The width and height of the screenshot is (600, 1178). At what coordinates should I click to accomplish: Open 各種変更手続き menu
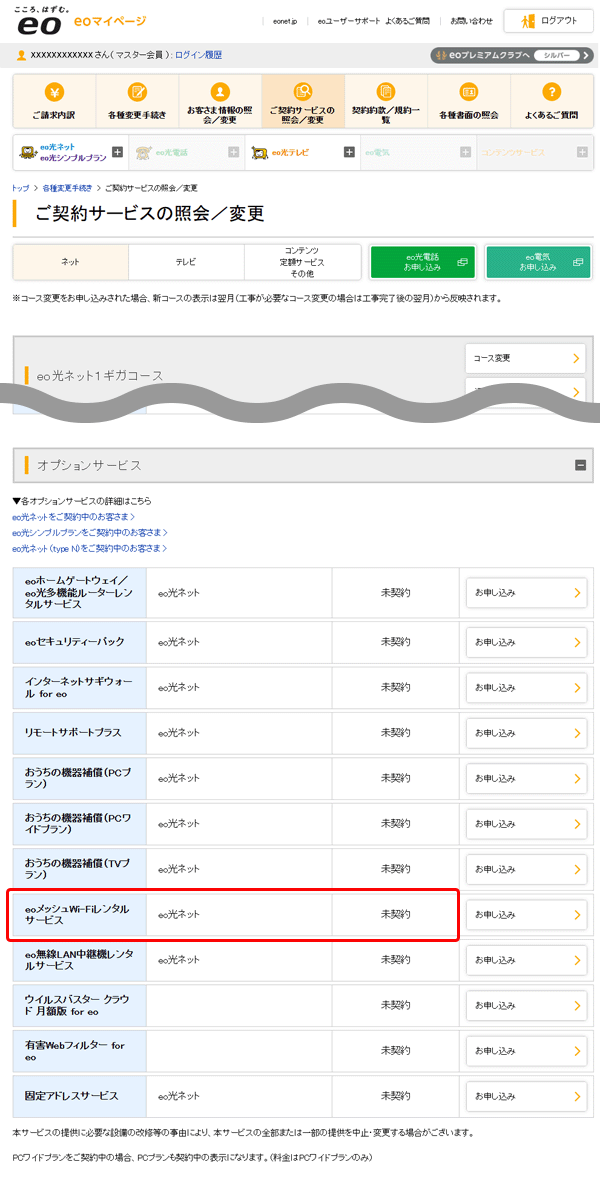(x=137, y=101)
